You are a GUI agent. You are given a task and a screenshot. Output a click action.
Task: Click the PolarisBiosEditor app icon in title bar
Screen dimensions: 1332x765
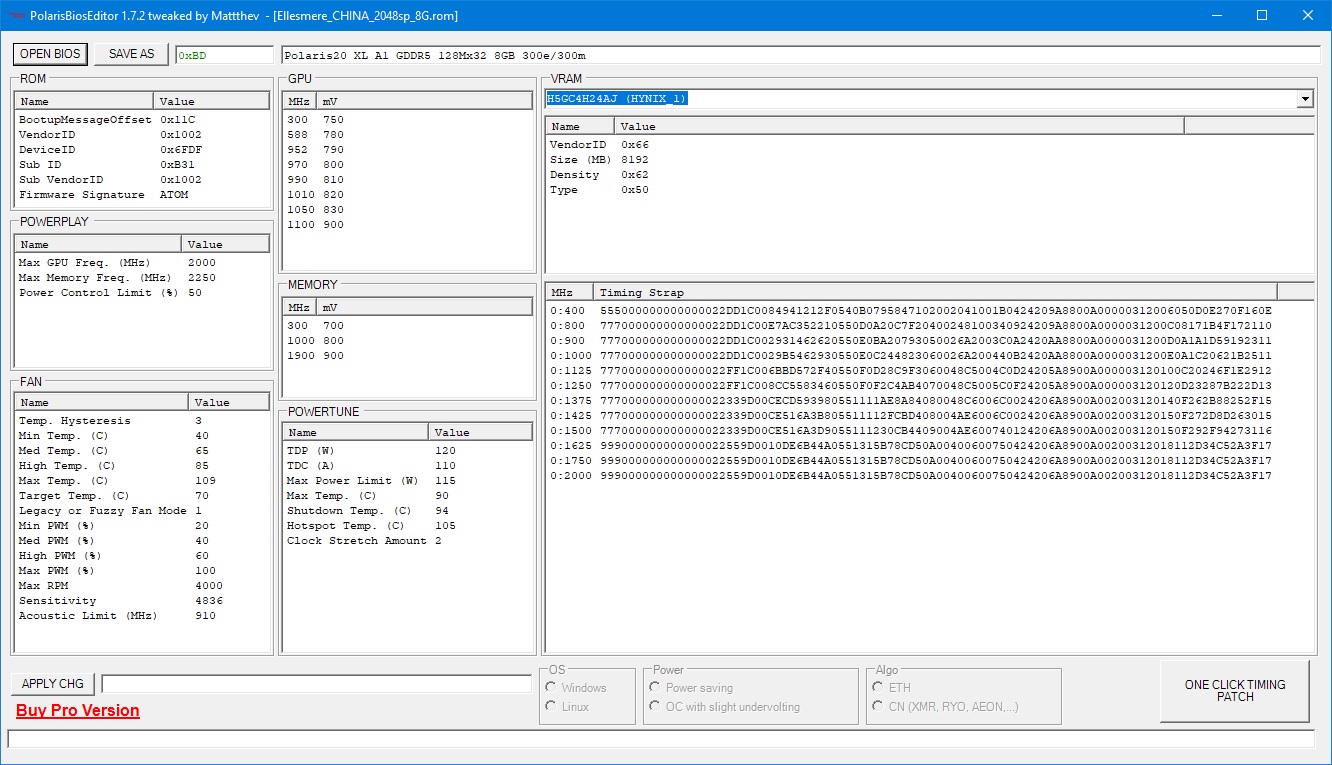(x=15, y=16)
